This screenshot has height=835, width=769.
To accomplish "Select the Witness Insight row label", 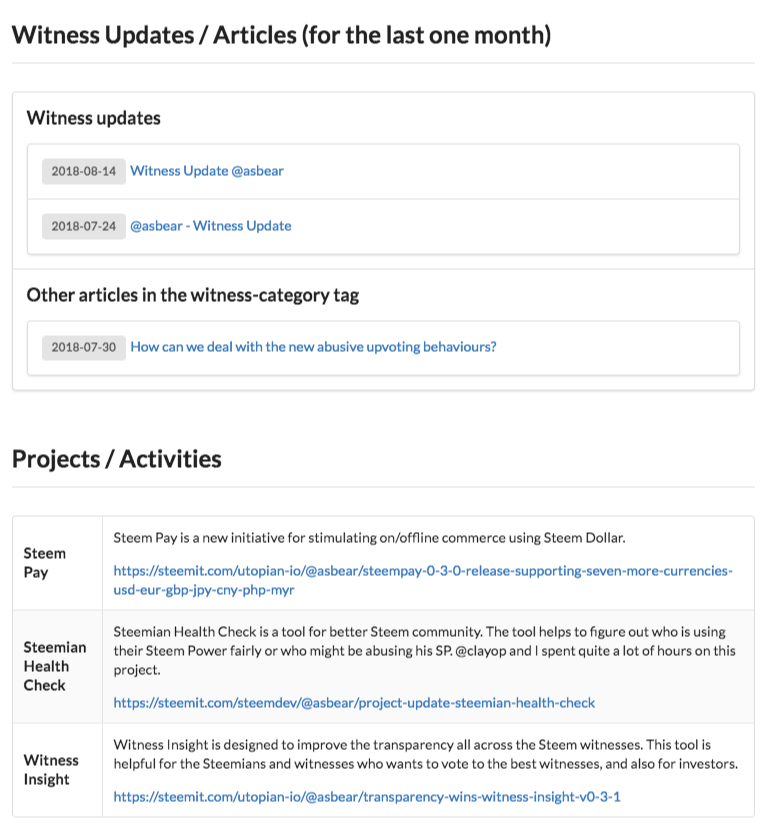I will point(51,769).
